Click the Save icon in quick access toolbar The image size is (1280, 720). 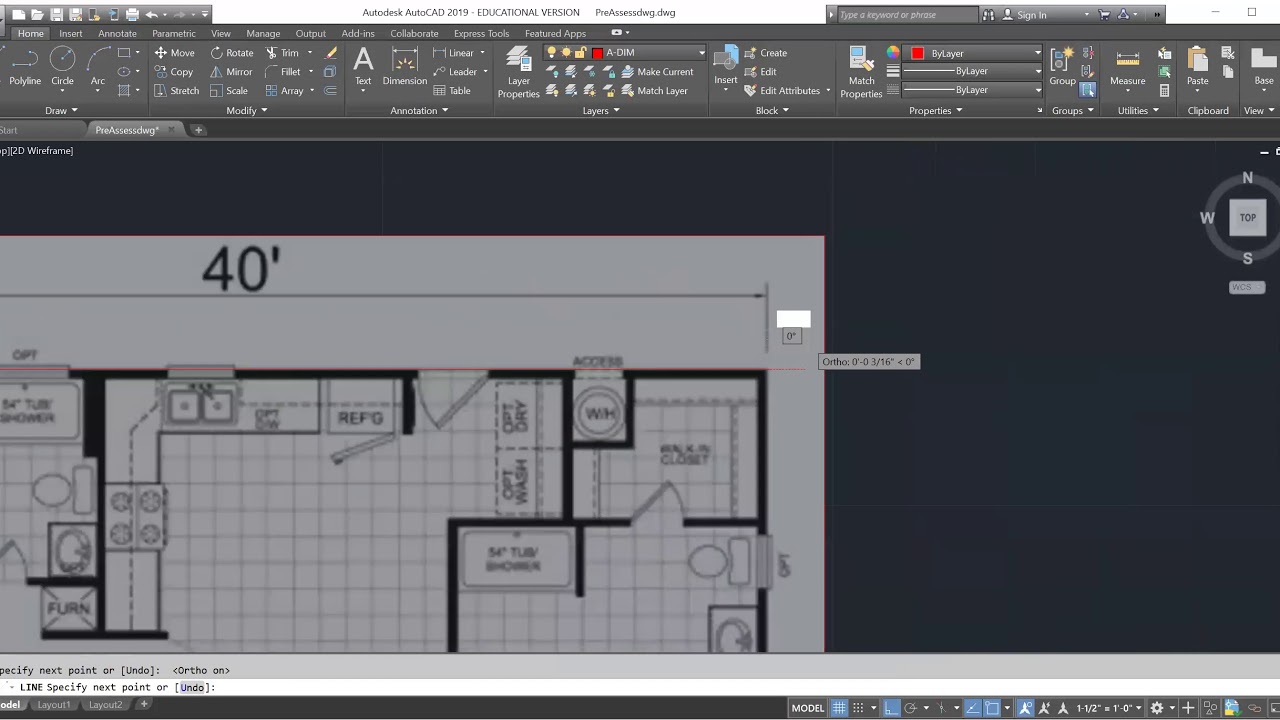57,14
